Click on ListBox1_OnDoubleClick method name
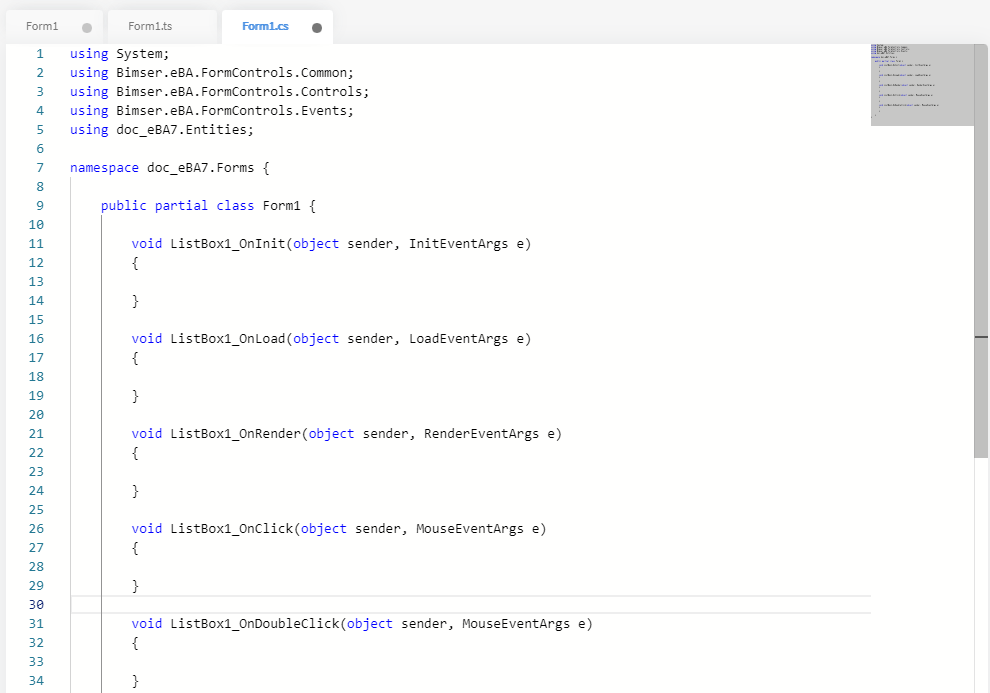This screenshot has height=693, width=990. click(254, 623)
